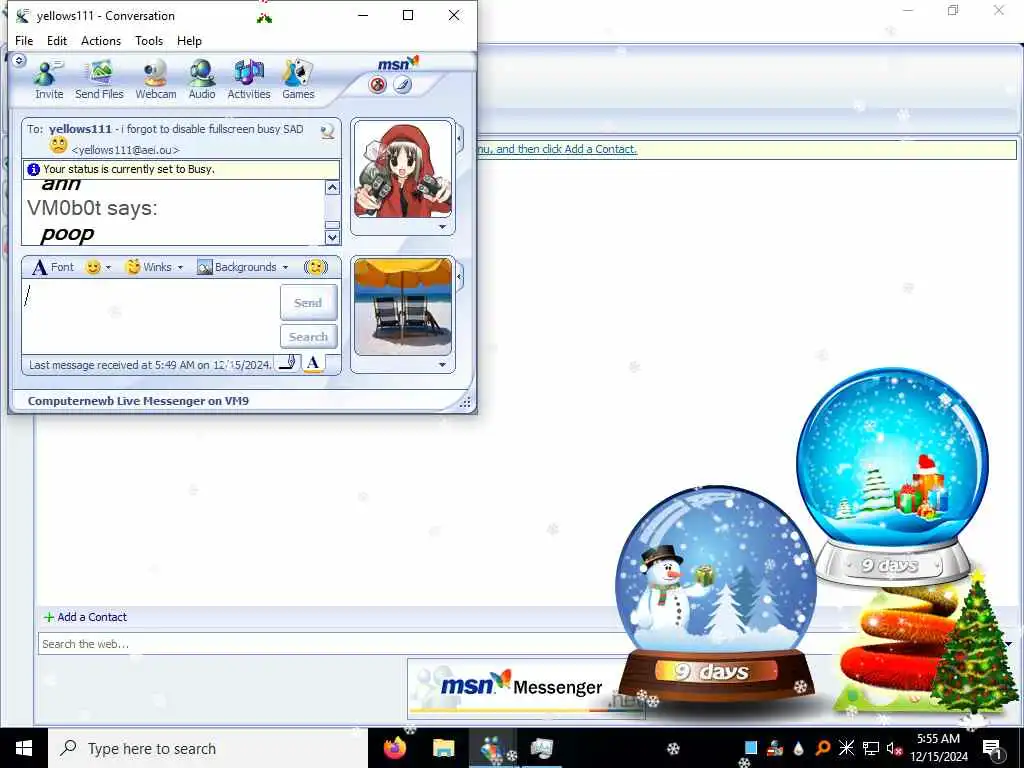Open clock showing 5:55 AM
The image size is (1024, 768).
click(x=938, y=748)
